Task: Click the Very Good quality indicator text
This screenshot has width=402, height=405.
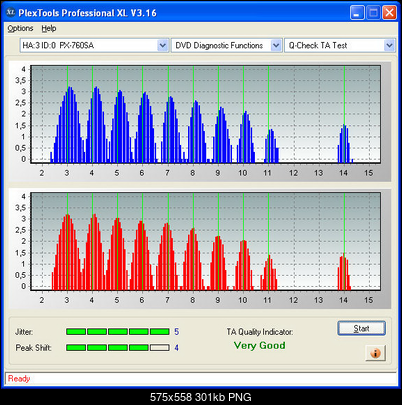Action: point(259,345)
